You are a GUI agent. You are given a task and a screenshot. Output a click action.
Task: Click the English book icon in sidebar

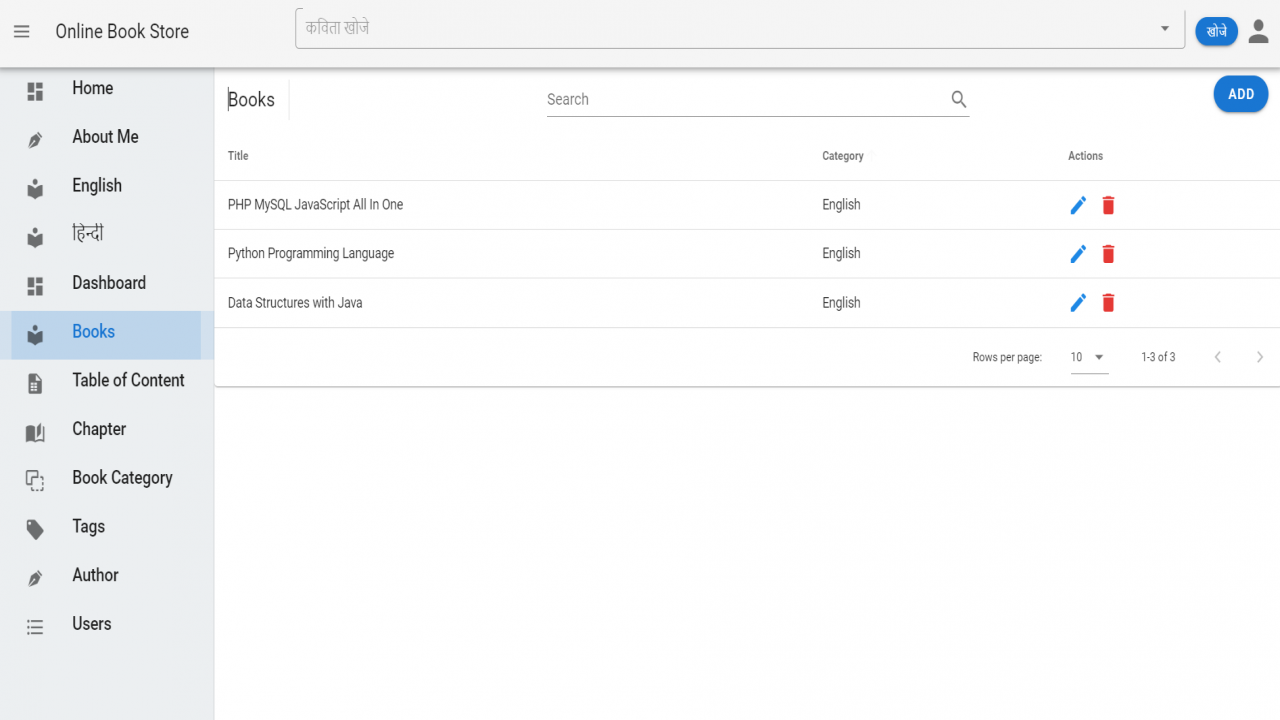click(x=35, y=189)
